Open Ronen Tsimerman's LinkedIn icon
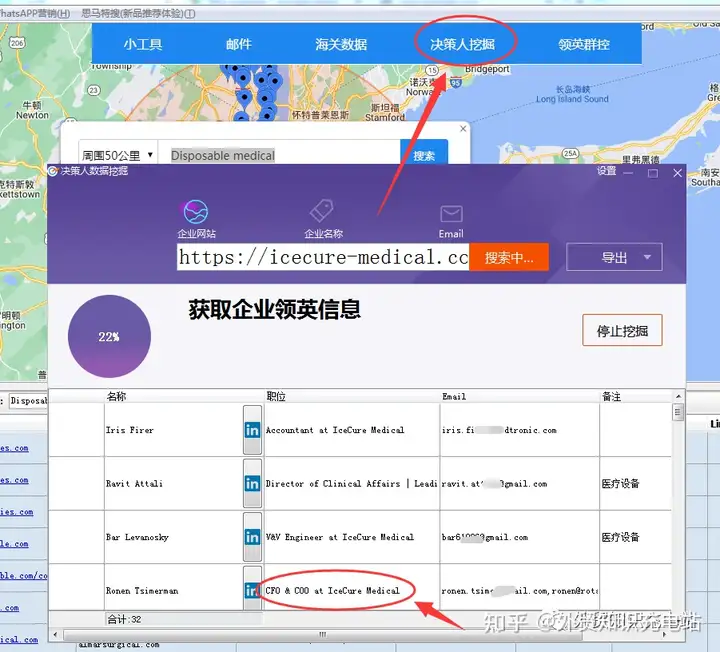Image resolution: width=720 pixels, height=652 pixels. tap(252, 589)
